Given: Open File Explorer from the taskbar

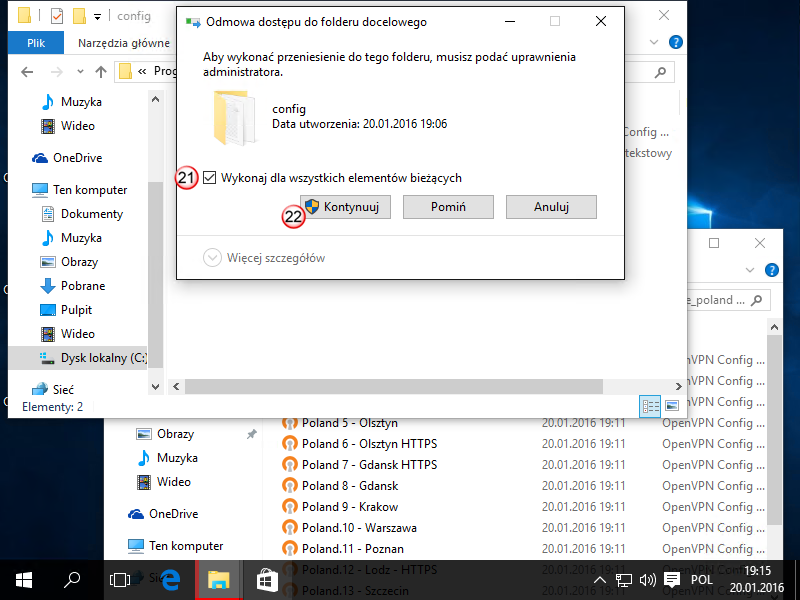Looking at the screenshot, I should [218, 580].
